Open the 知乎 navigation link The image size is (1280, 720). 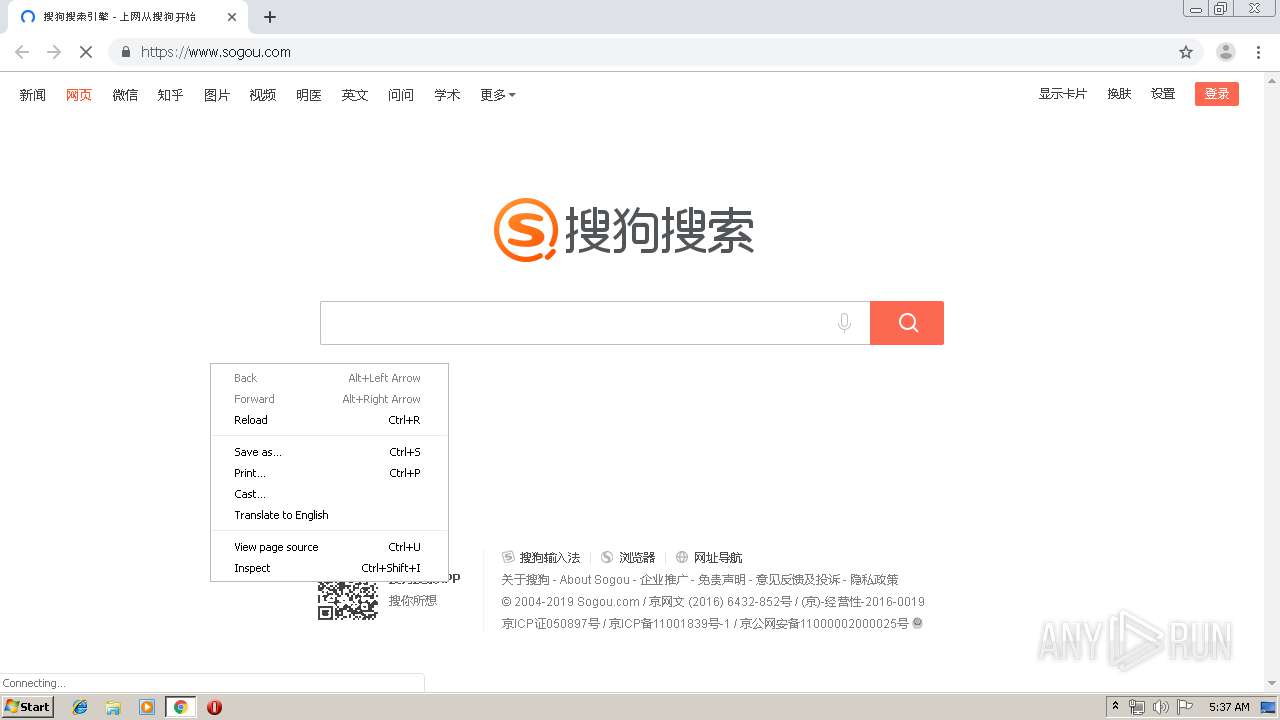pyautogui.click(x=171, y=95)
